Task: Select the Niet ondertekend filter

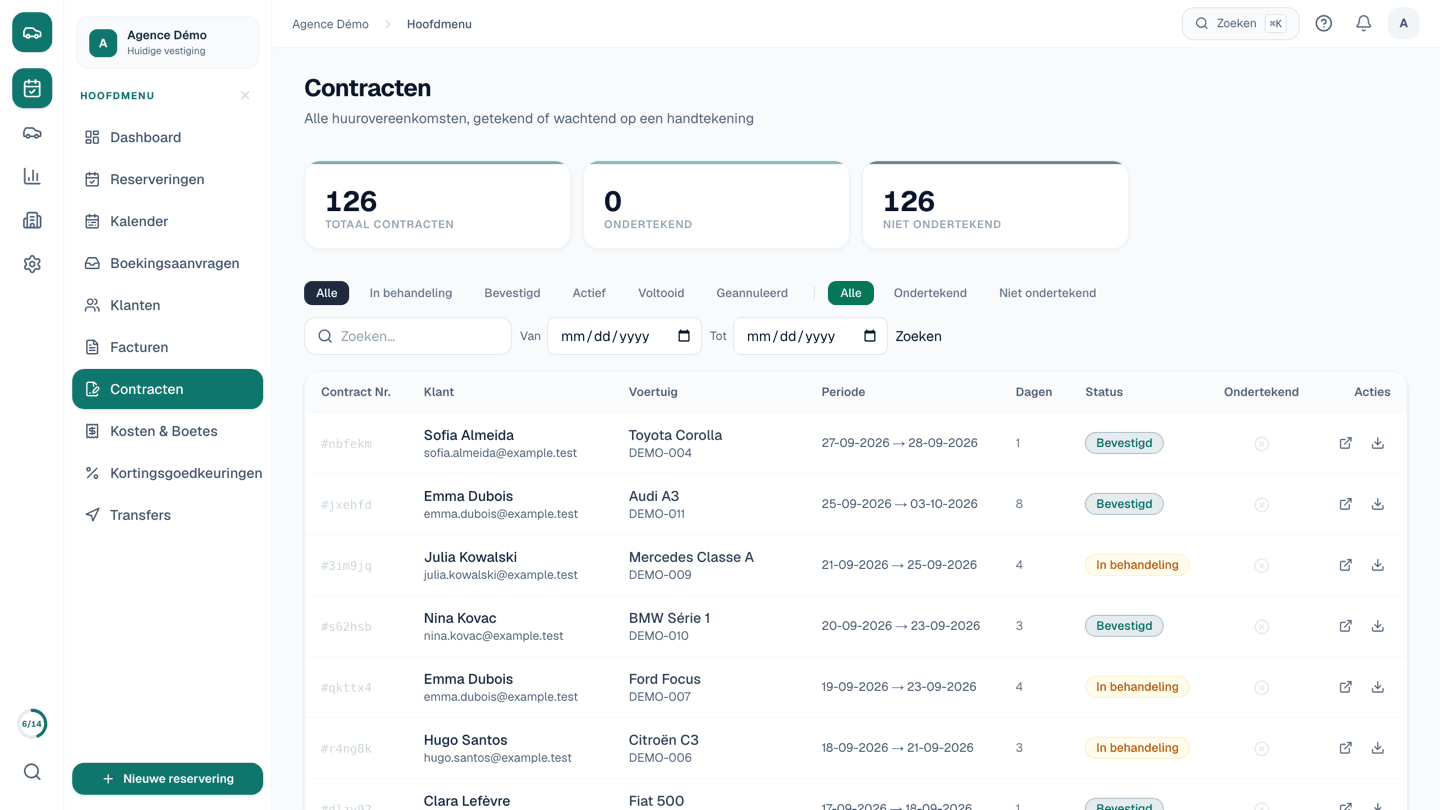Action: 1047,293
